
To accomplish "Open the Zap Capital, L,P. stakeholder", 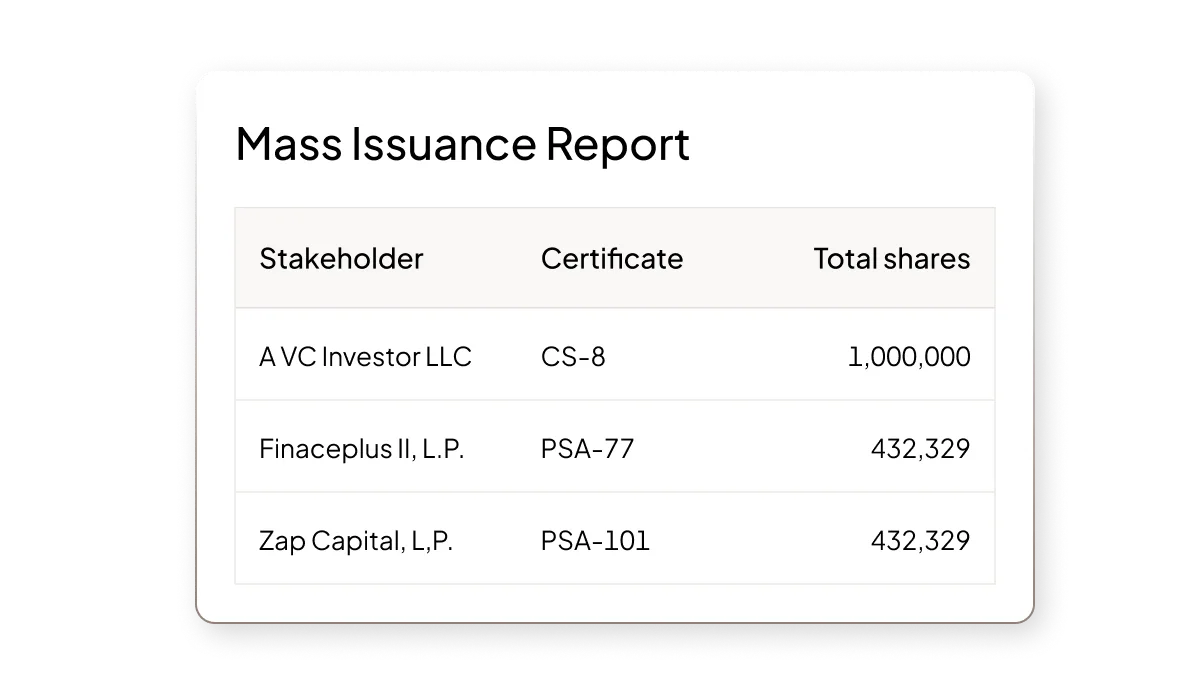I will point(356,540).
